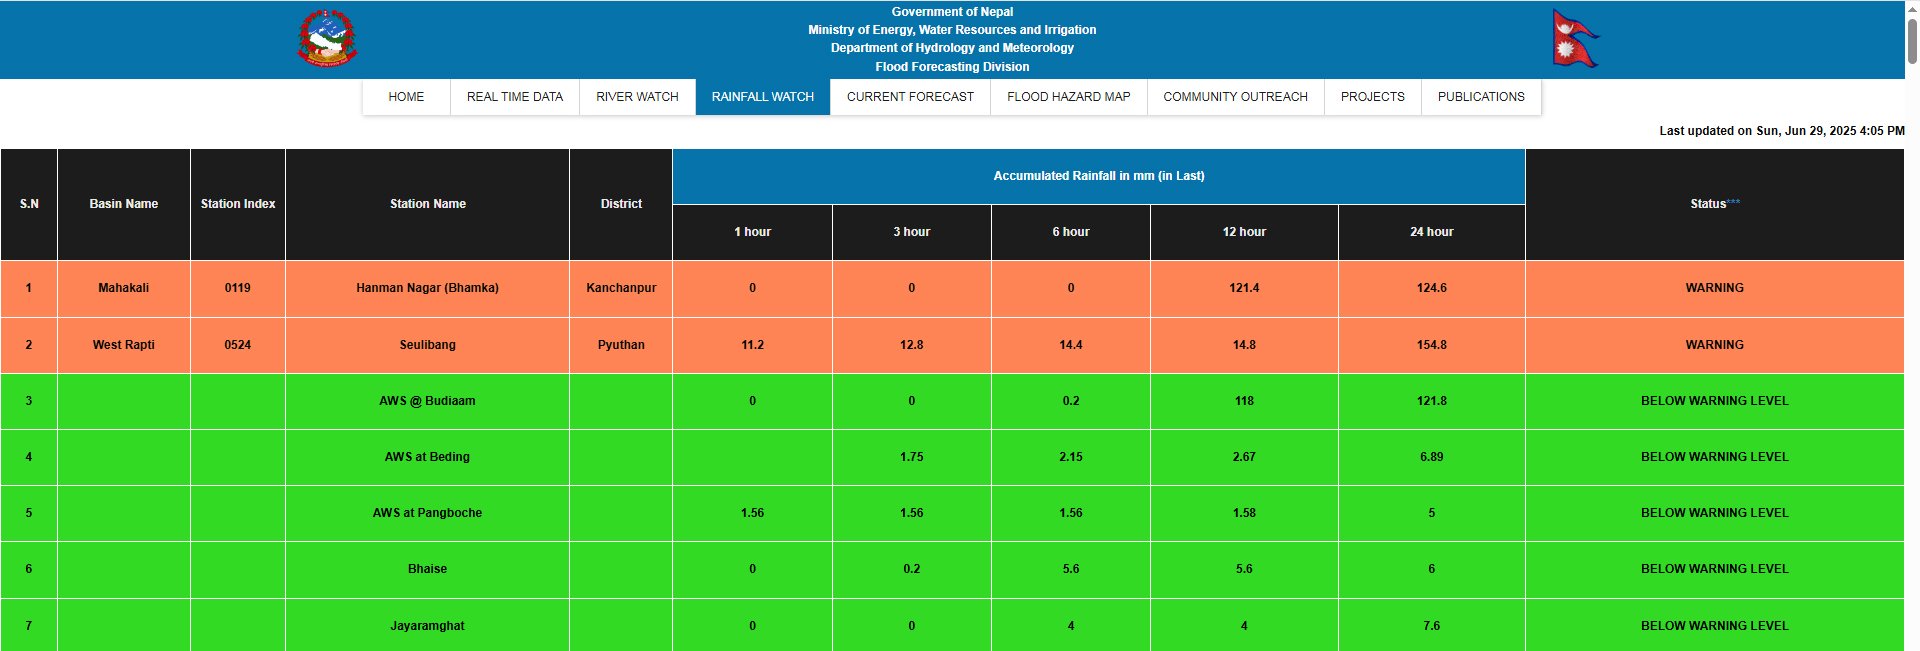Open CURRENT FORECAST menu item
This screenshot has width=1920, height=651.
pos(910,97)
